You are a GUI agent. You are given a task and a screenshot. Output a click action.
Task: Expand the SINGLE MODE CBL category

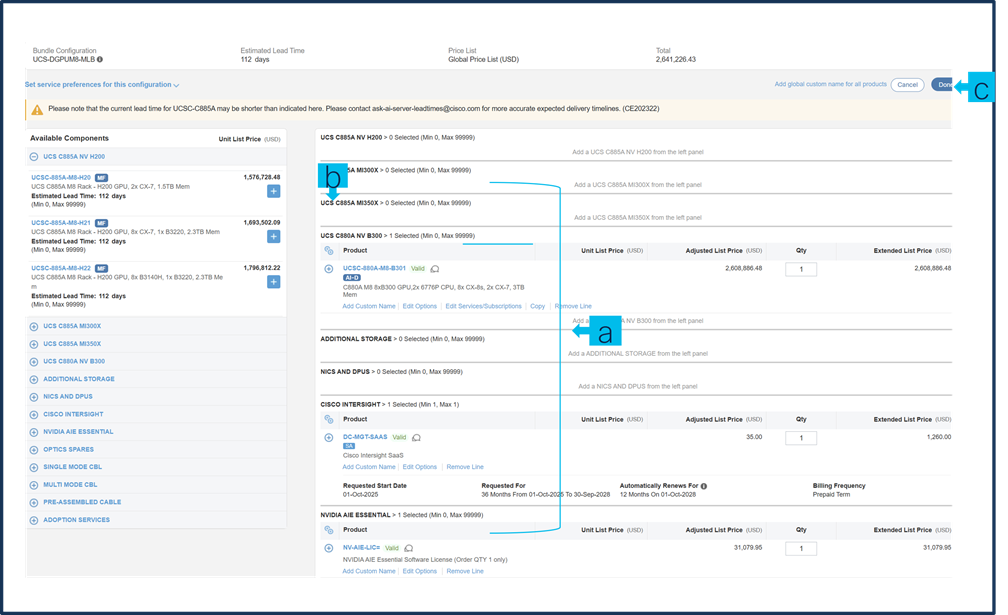click(x=34, y=467)
